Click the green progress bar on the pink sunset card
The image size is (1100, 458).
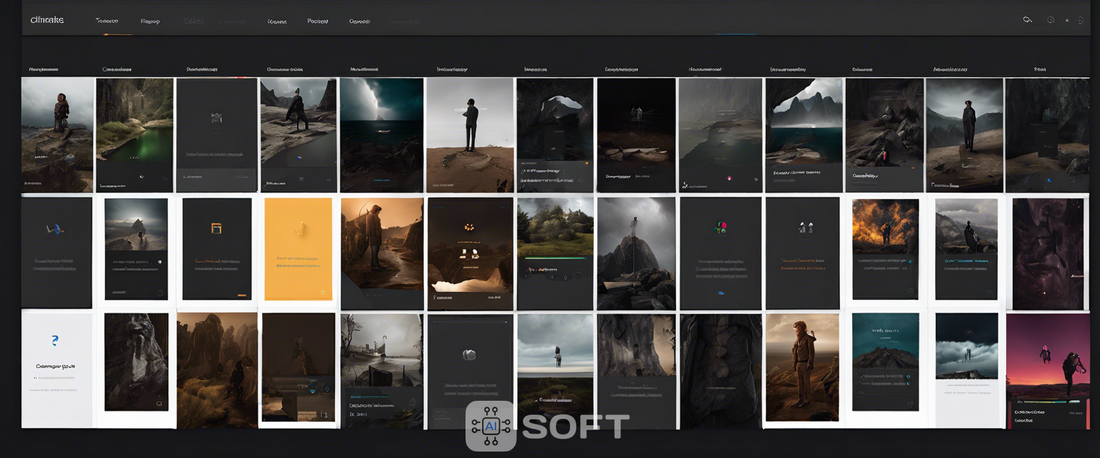1046,402
